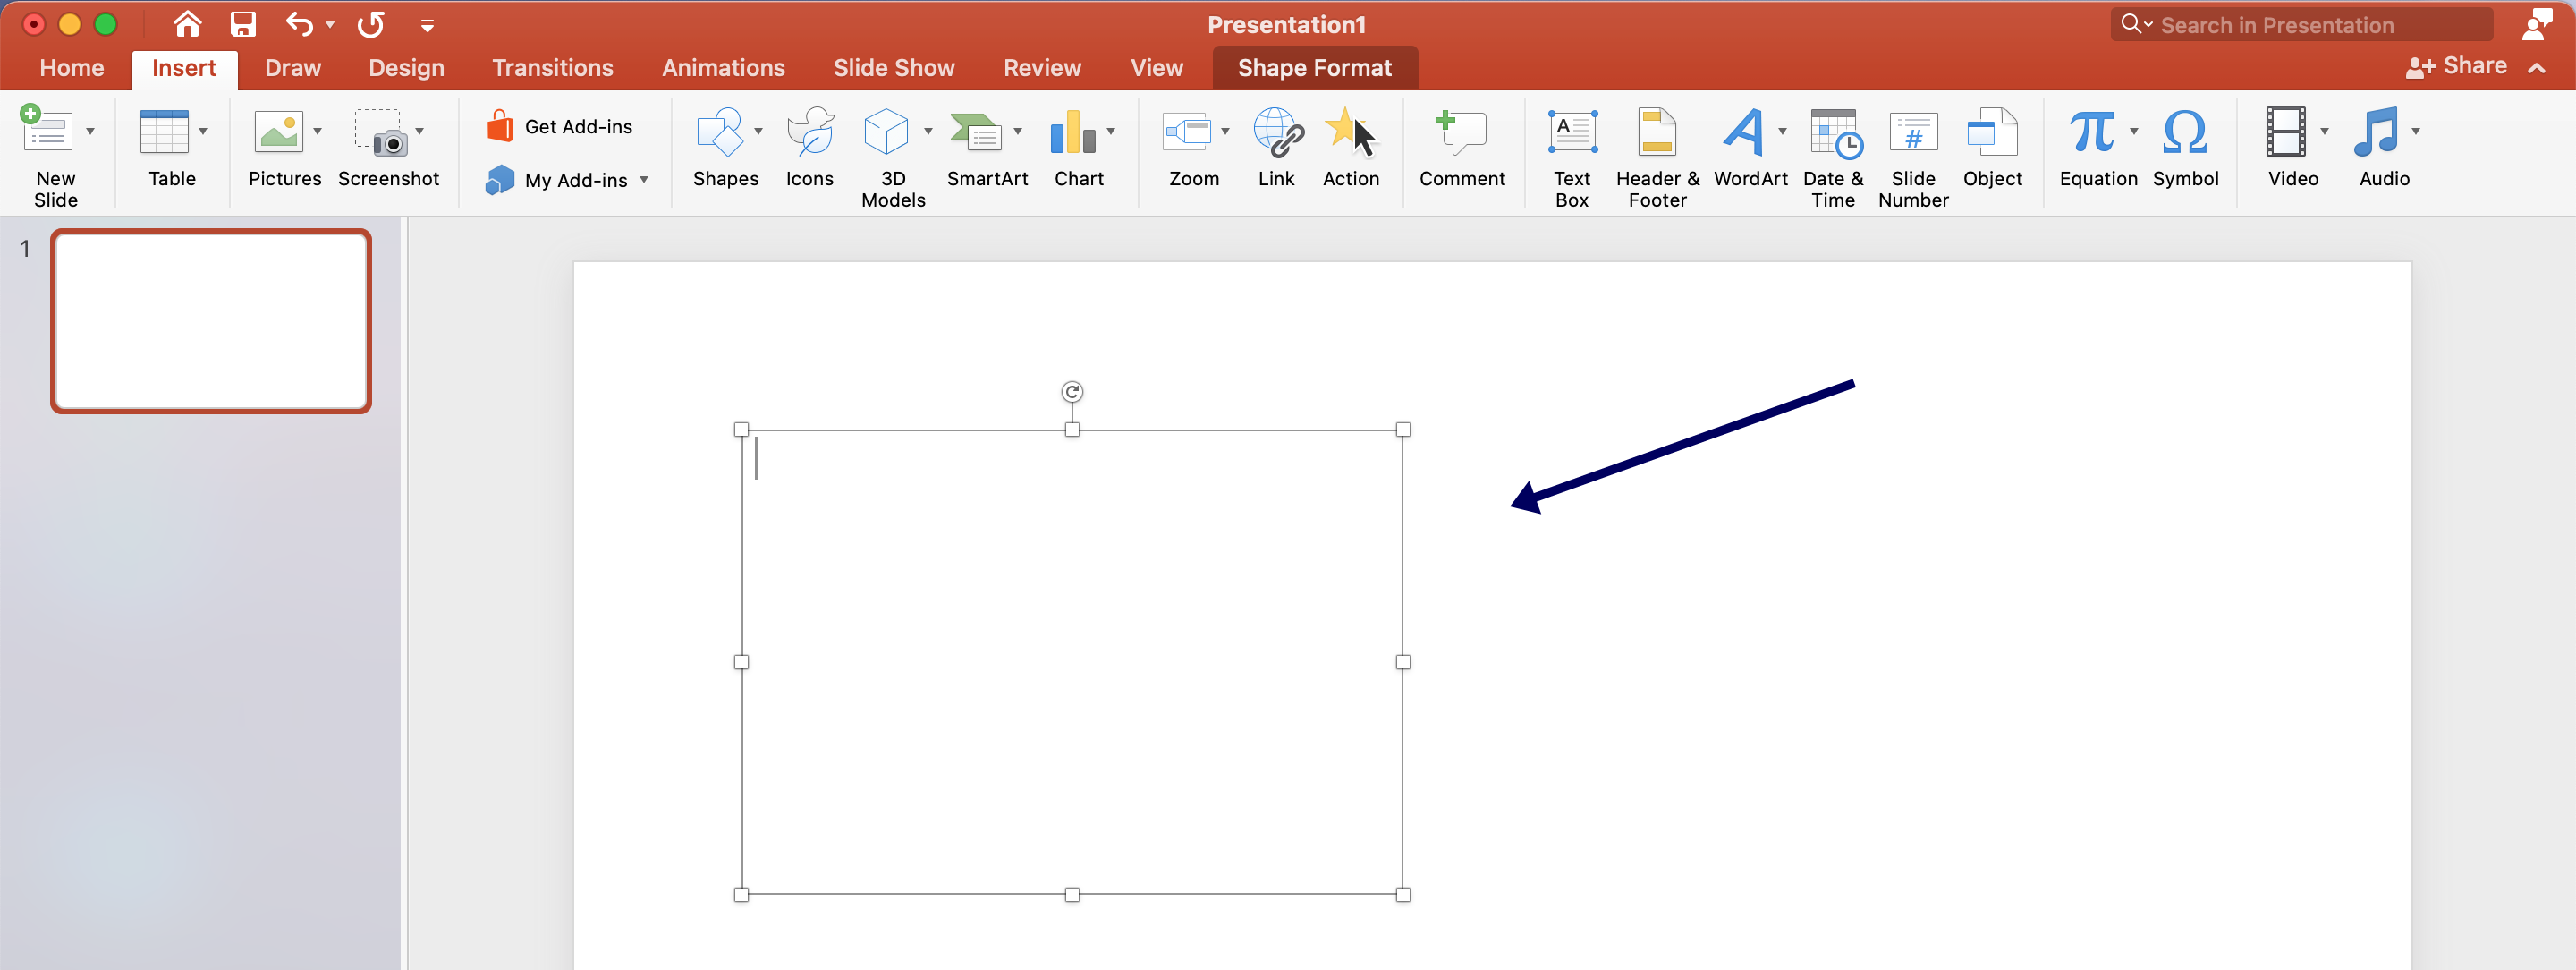Click the Redo/Repeat icon
Screen dimensions: 2576x970
(x=371, y=24)
